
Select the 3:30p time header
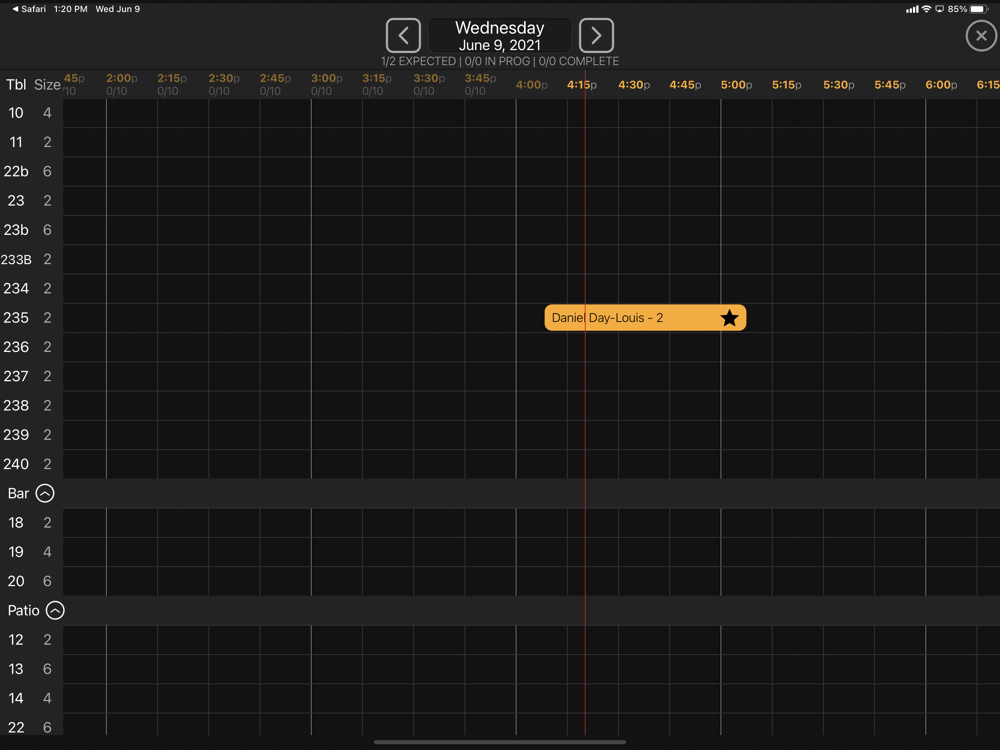[429, 78]
